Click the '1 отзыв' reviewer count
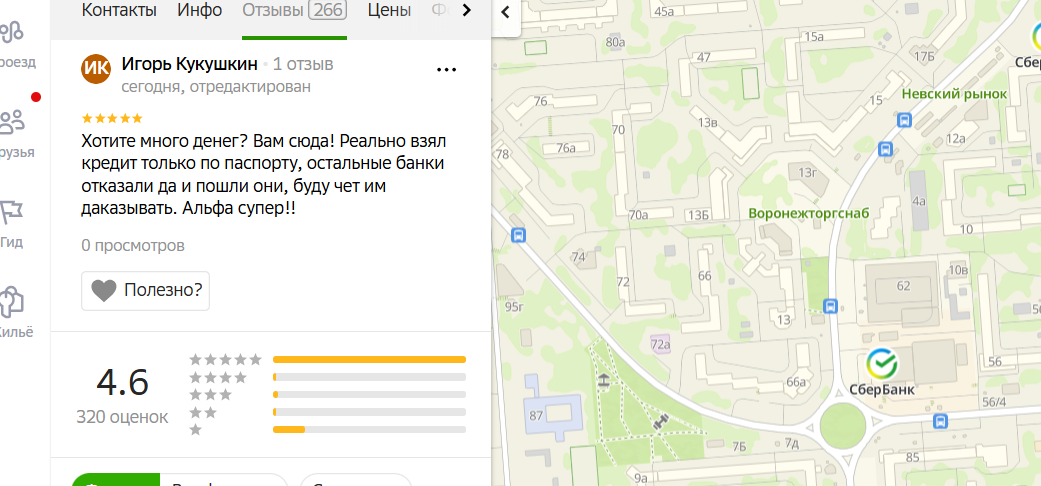1041x486 pixels. (x=303, y=64)
